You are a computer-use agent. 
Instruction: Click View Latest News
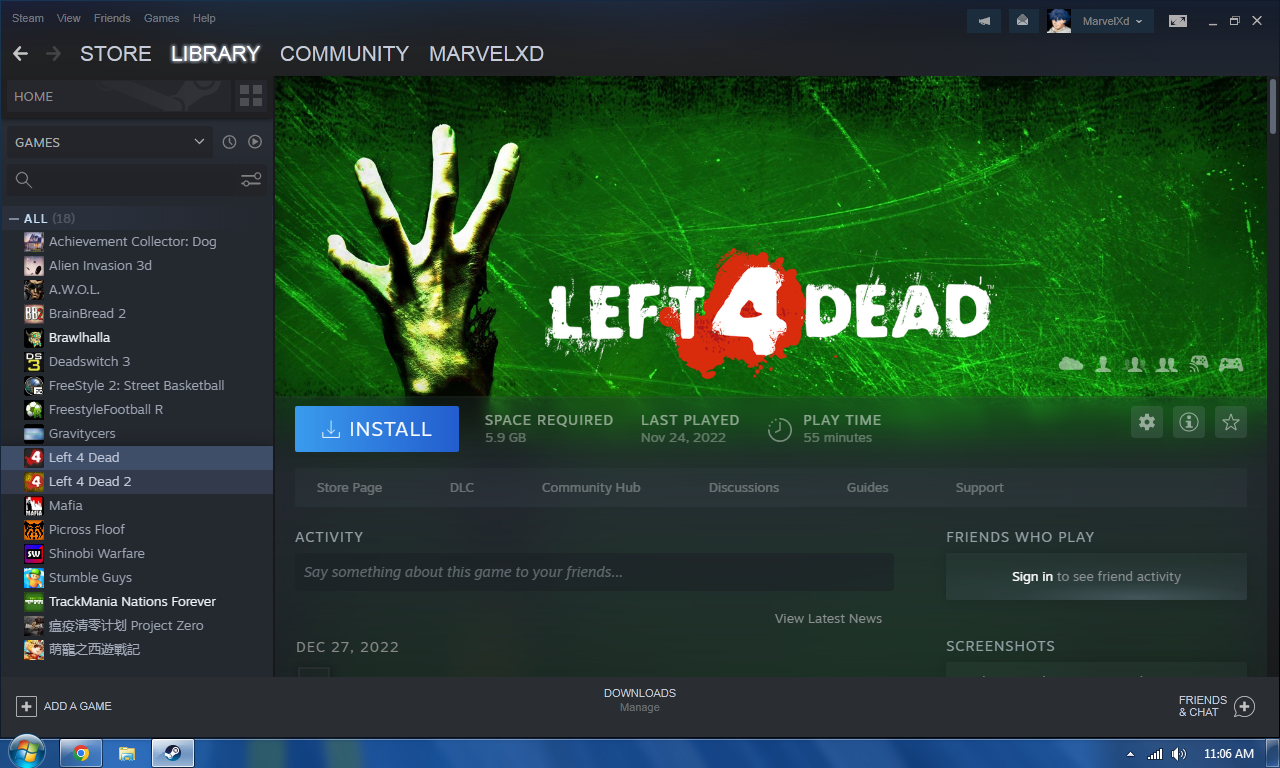click(828, 619)
